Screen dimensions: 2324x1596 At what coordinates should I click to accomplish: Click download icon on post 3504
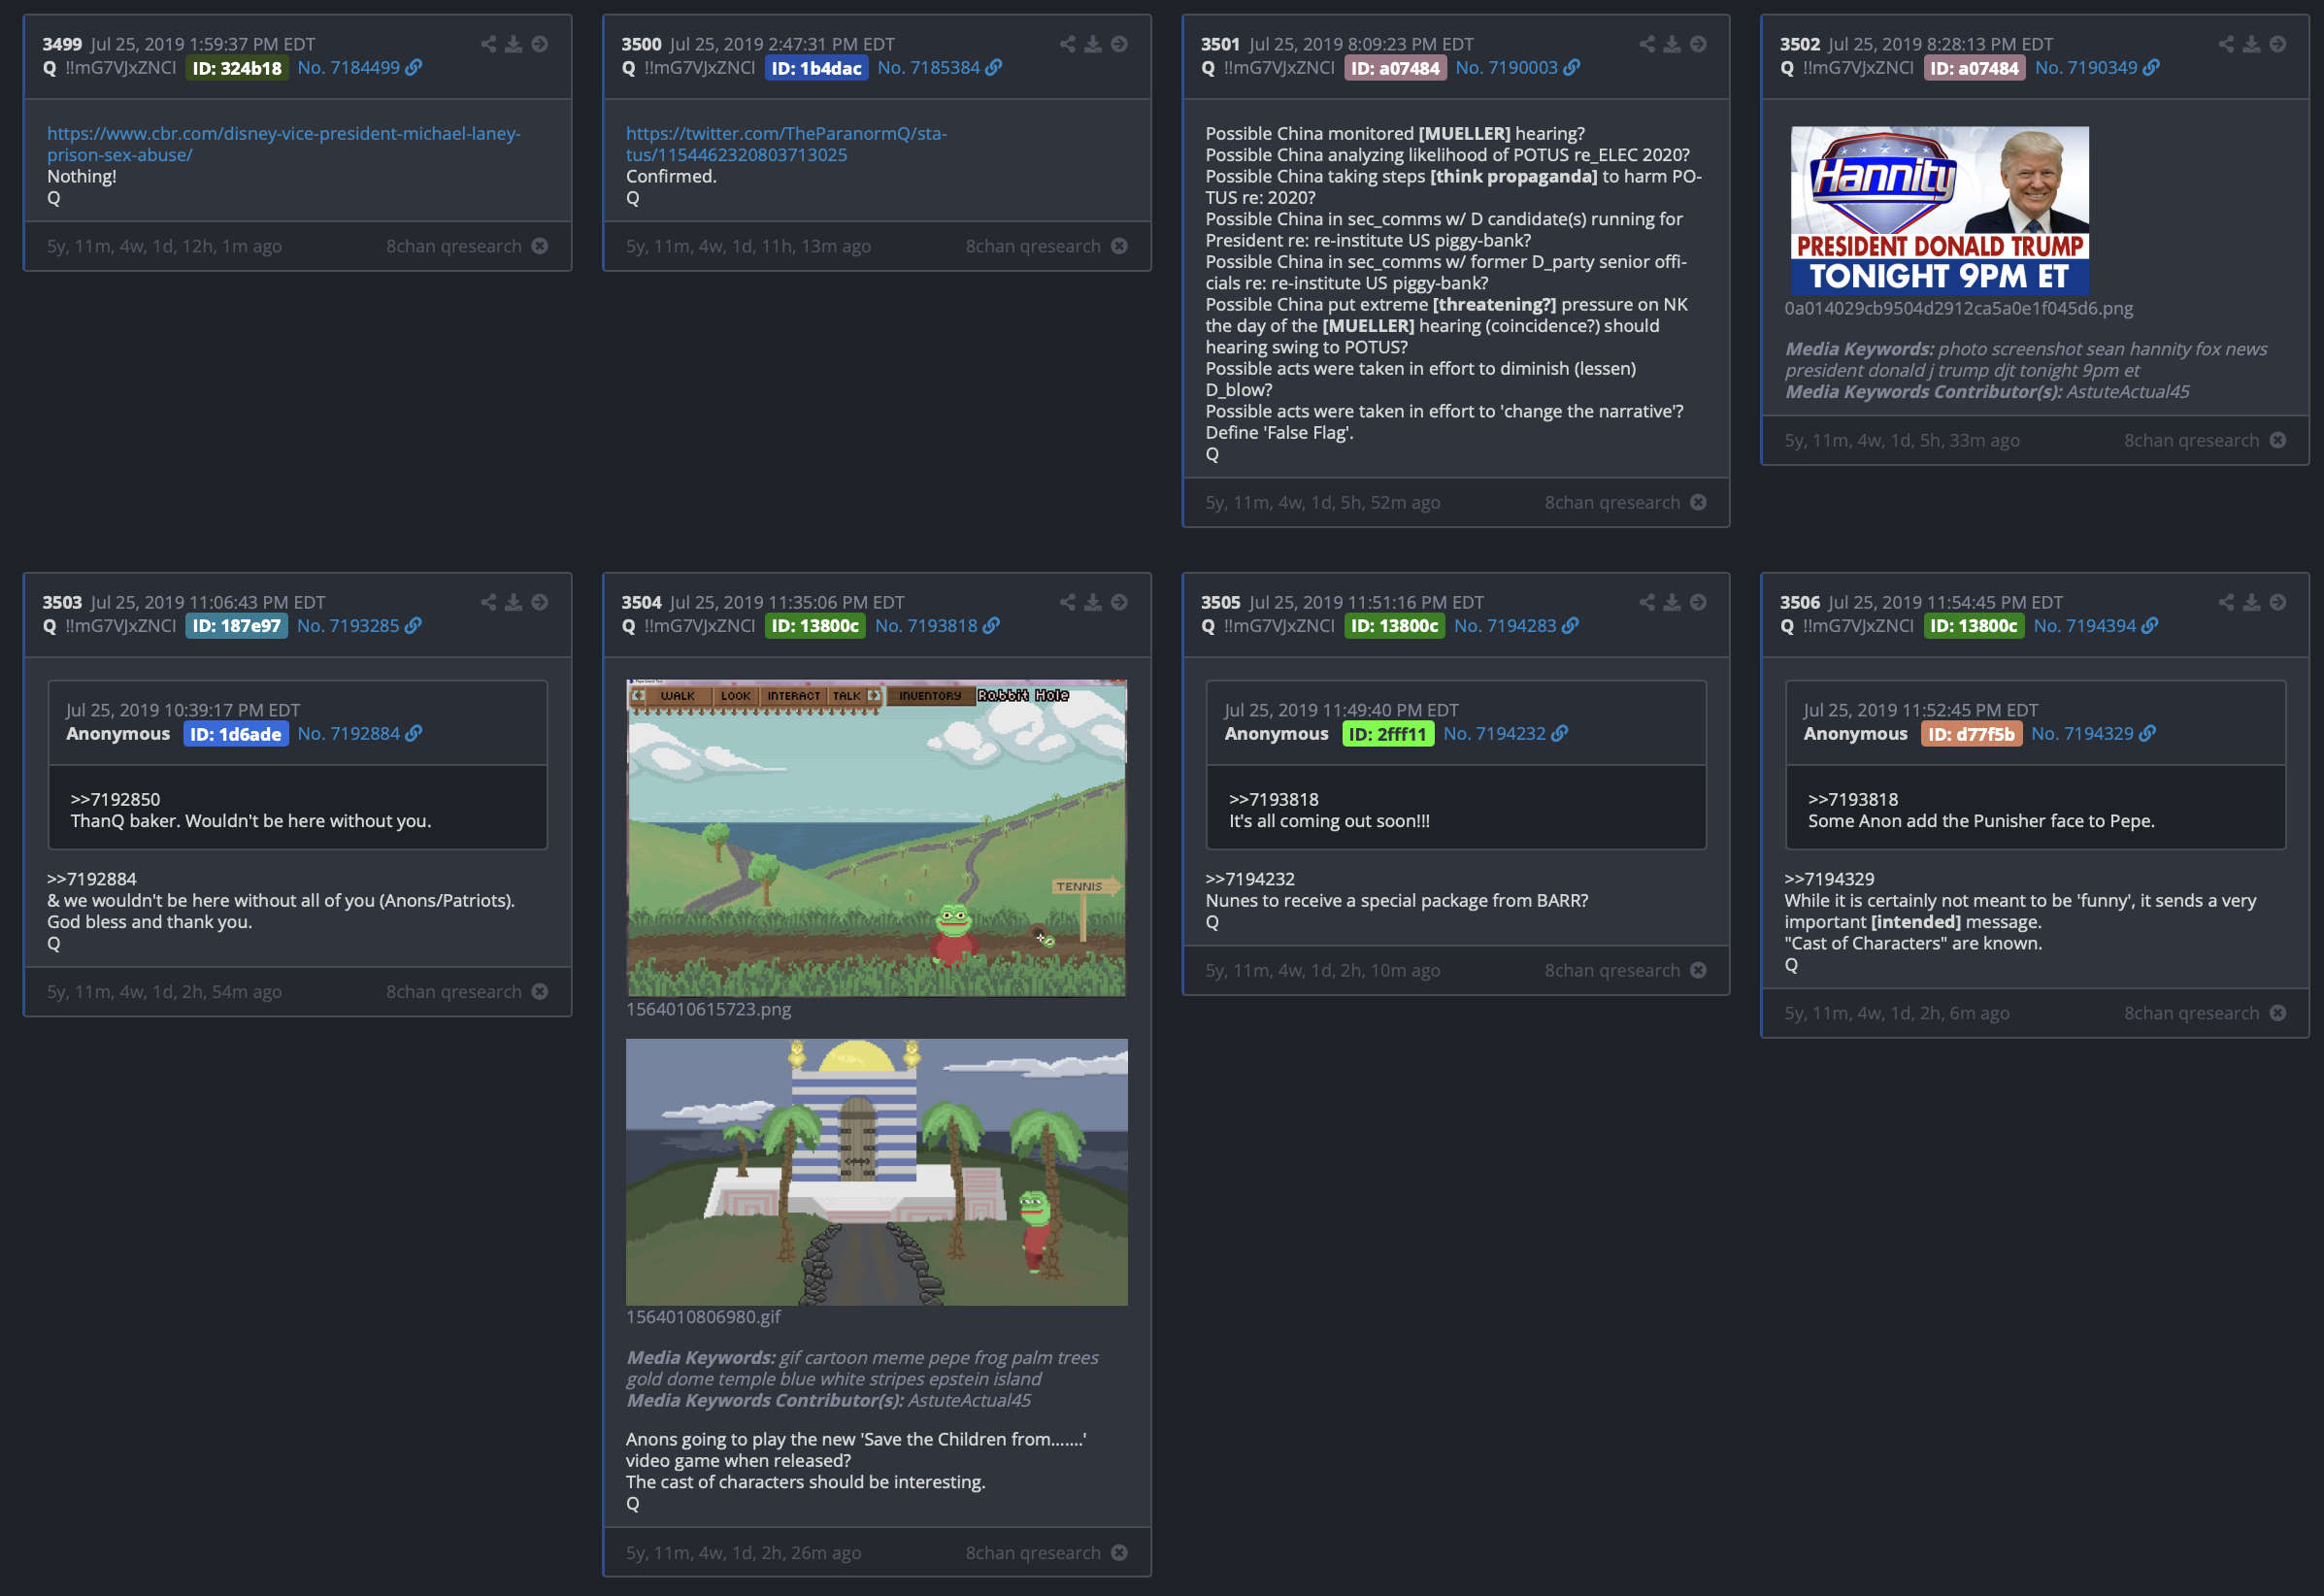[x=1093, y=602]
